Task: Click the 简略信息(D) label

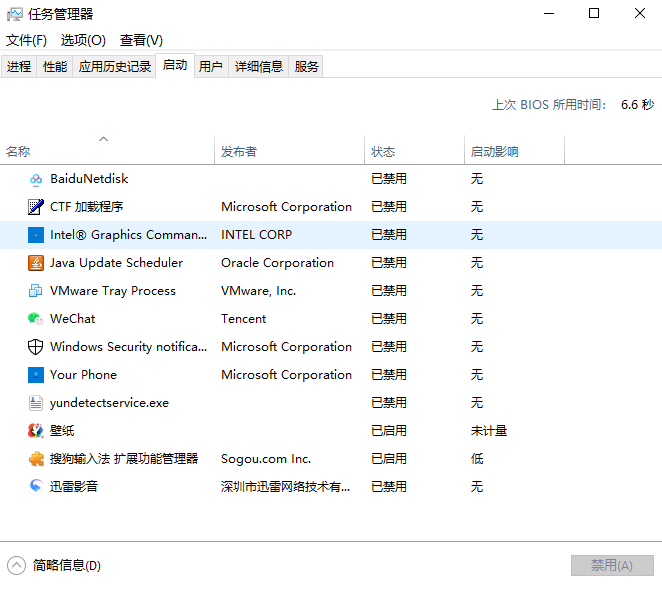Action: pos(67,566)
